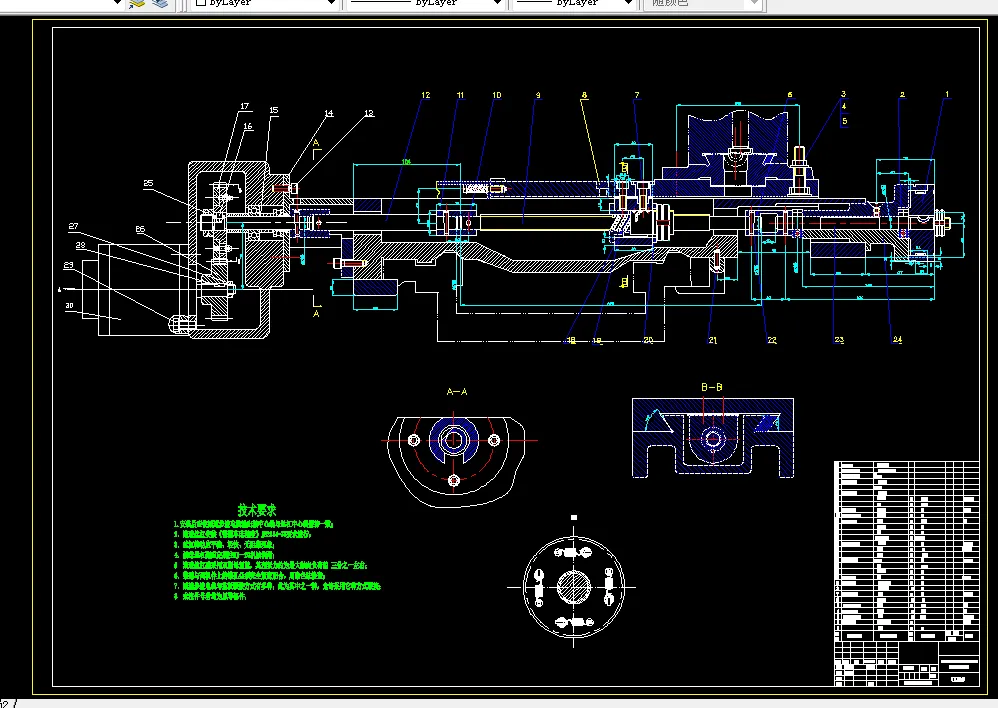The image size is (998, 708).
Task: Select yellow part number 9
Action: click(538, 96)
